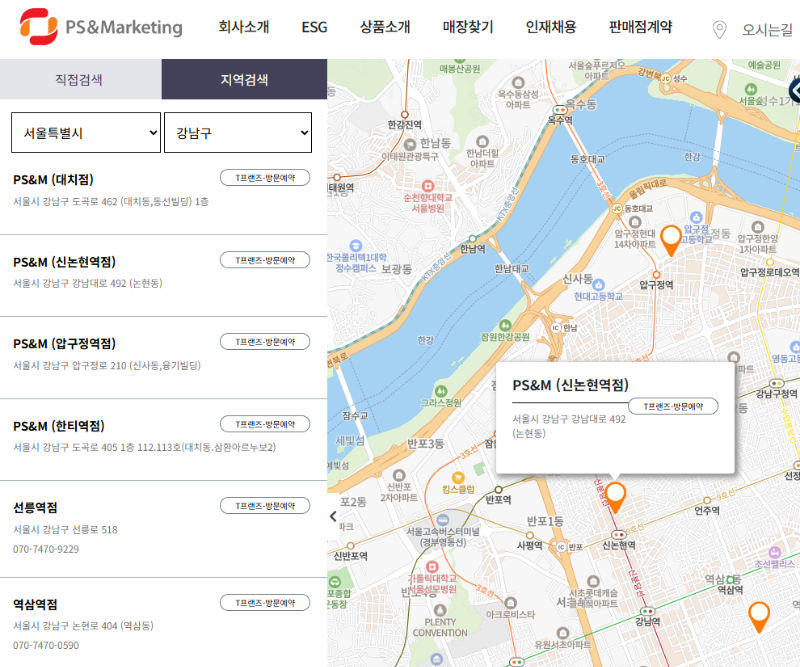
Task: Open the 회사소개 menu
Action: click(243, 27)
